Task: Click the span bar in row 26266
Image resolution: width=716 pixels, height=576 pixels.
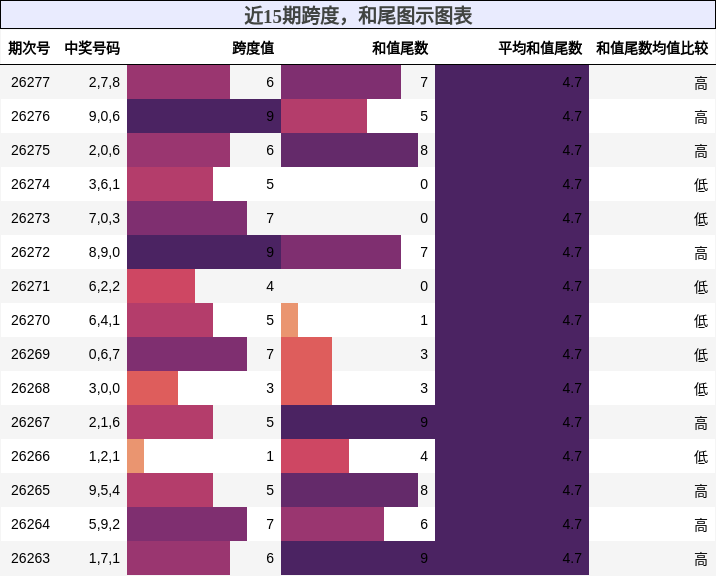Action: click(136, 456)
